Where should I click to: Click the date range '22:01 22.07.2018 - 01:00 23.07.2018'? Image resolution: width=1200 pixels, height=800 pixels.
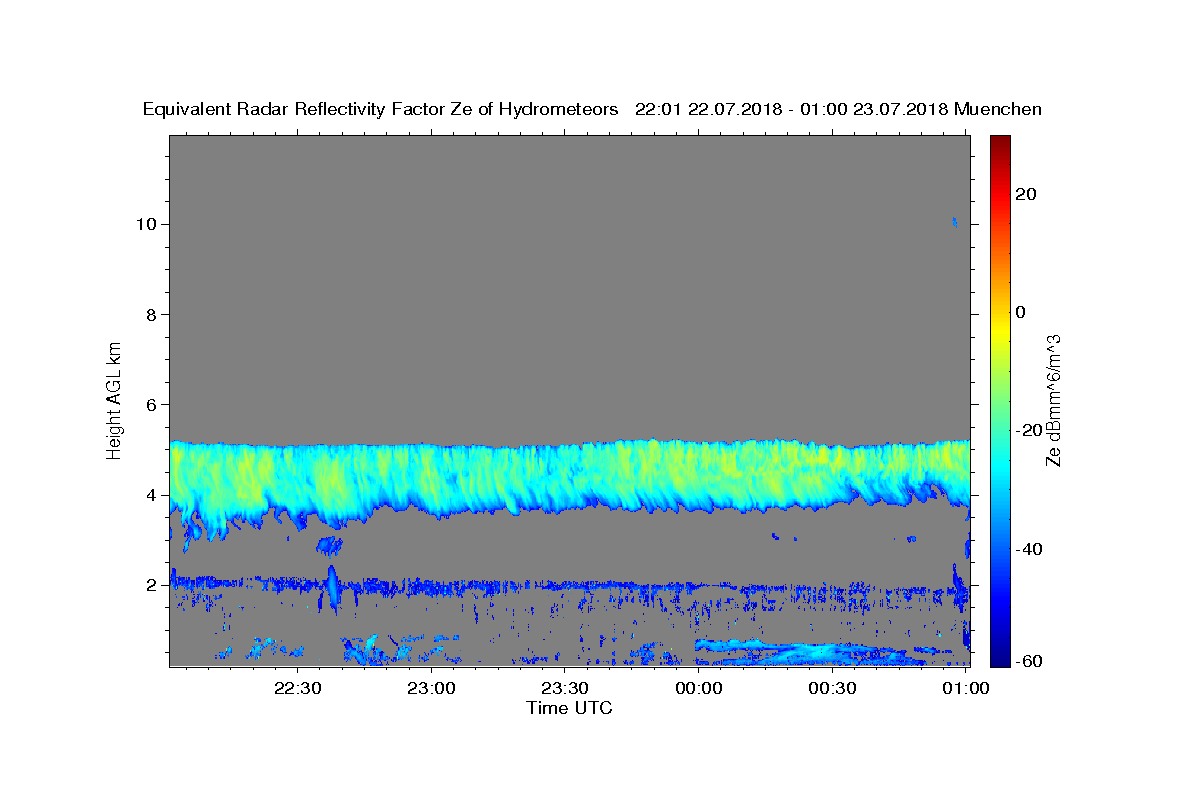[x=792, y=110]
